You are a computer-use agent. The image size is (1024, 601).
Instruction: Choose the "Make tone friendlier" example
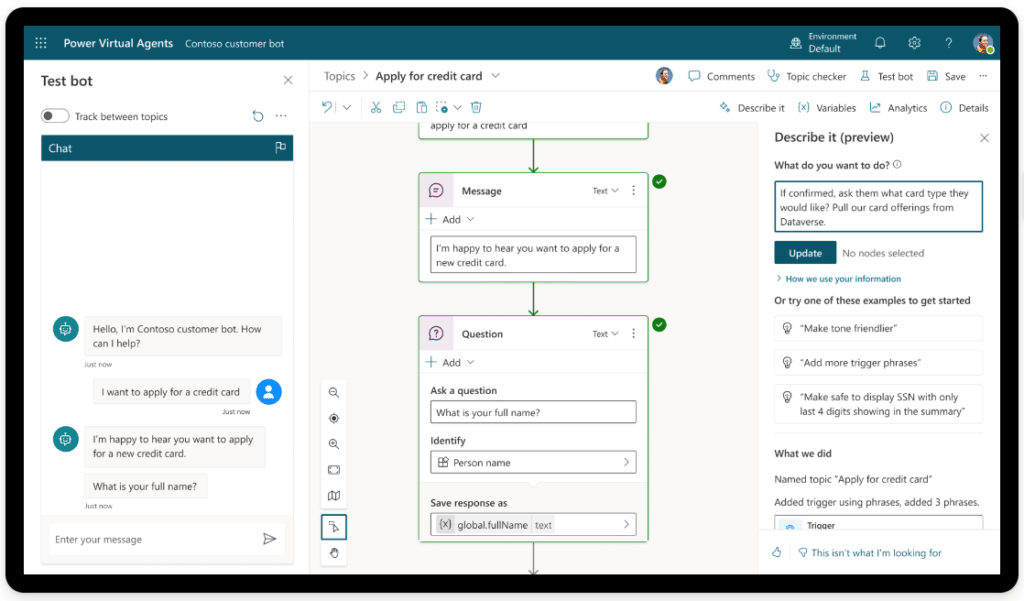pyautogui.click(x=878, y=328)
